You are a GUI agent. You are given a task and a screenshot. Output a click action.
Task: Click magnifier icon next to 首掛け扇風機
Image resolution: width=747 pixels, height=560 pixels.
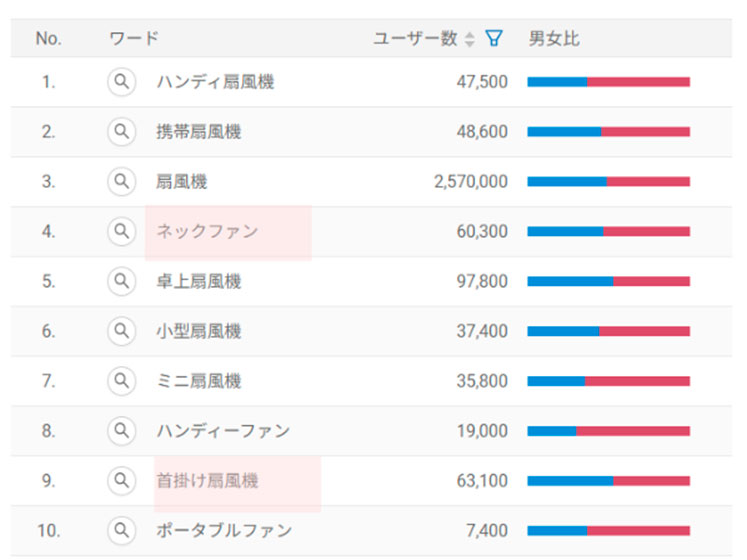pyautogui.click(x=121, y=480)
